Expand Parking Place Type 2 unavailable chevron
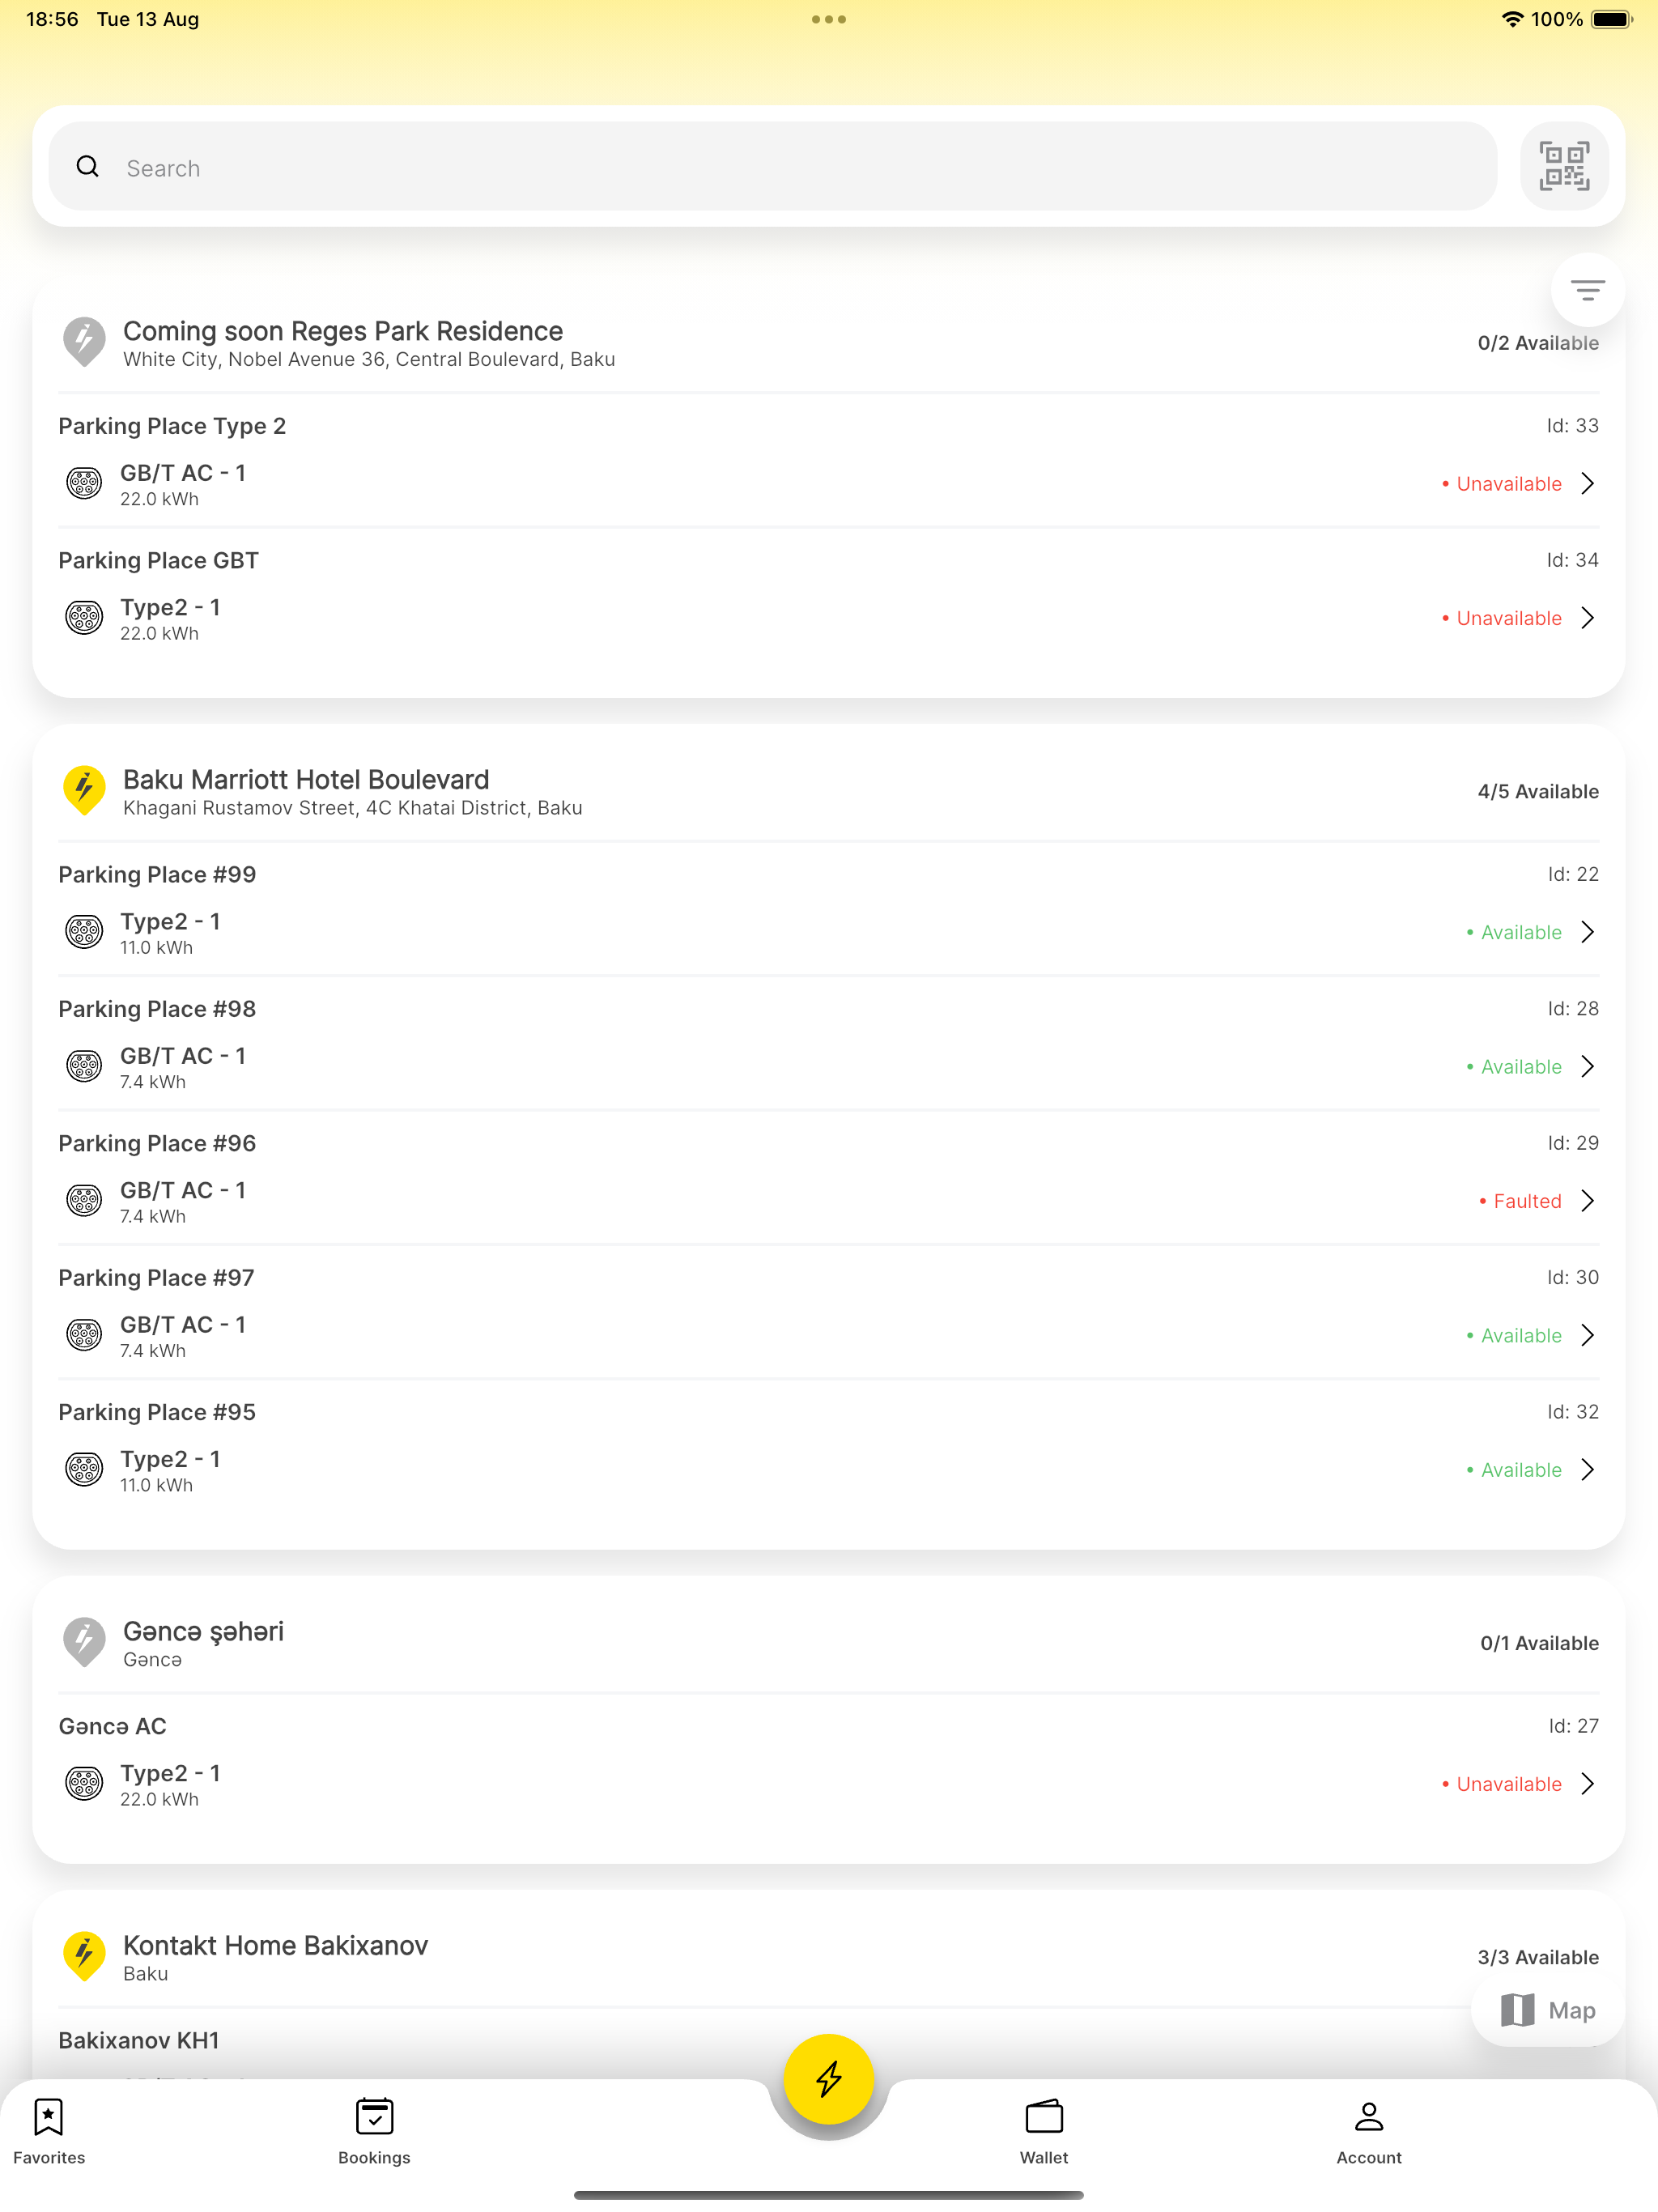Screen dimensions: 1658x2212 (x=1587, y=483)
